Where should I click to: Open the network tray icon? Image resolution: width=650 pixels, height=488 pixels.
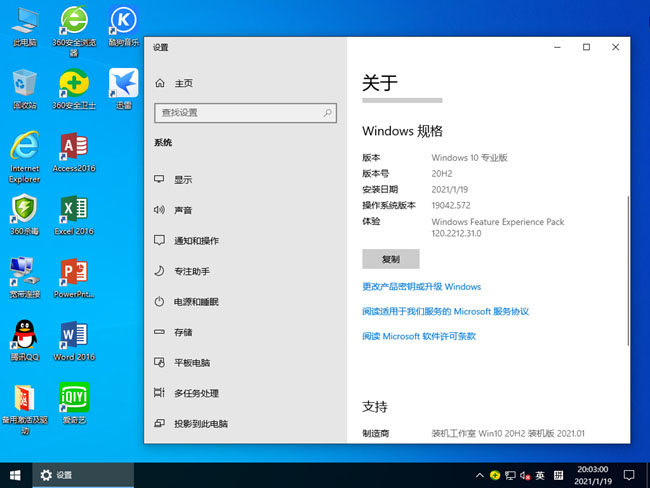510,476
